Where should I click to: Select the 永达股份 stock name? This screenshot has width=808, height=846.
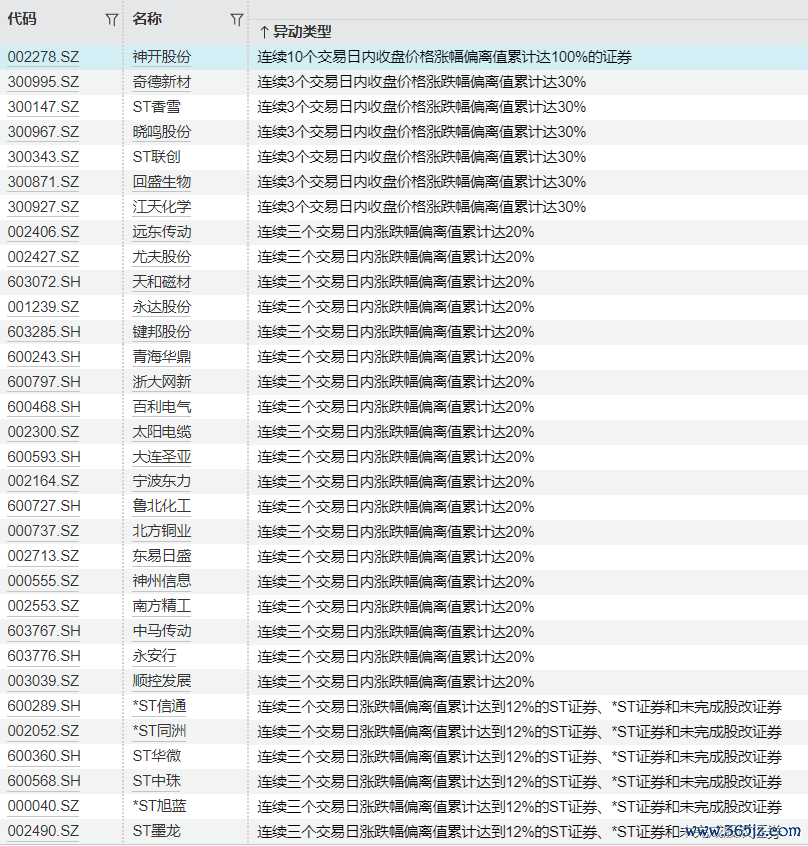[161, 307]
